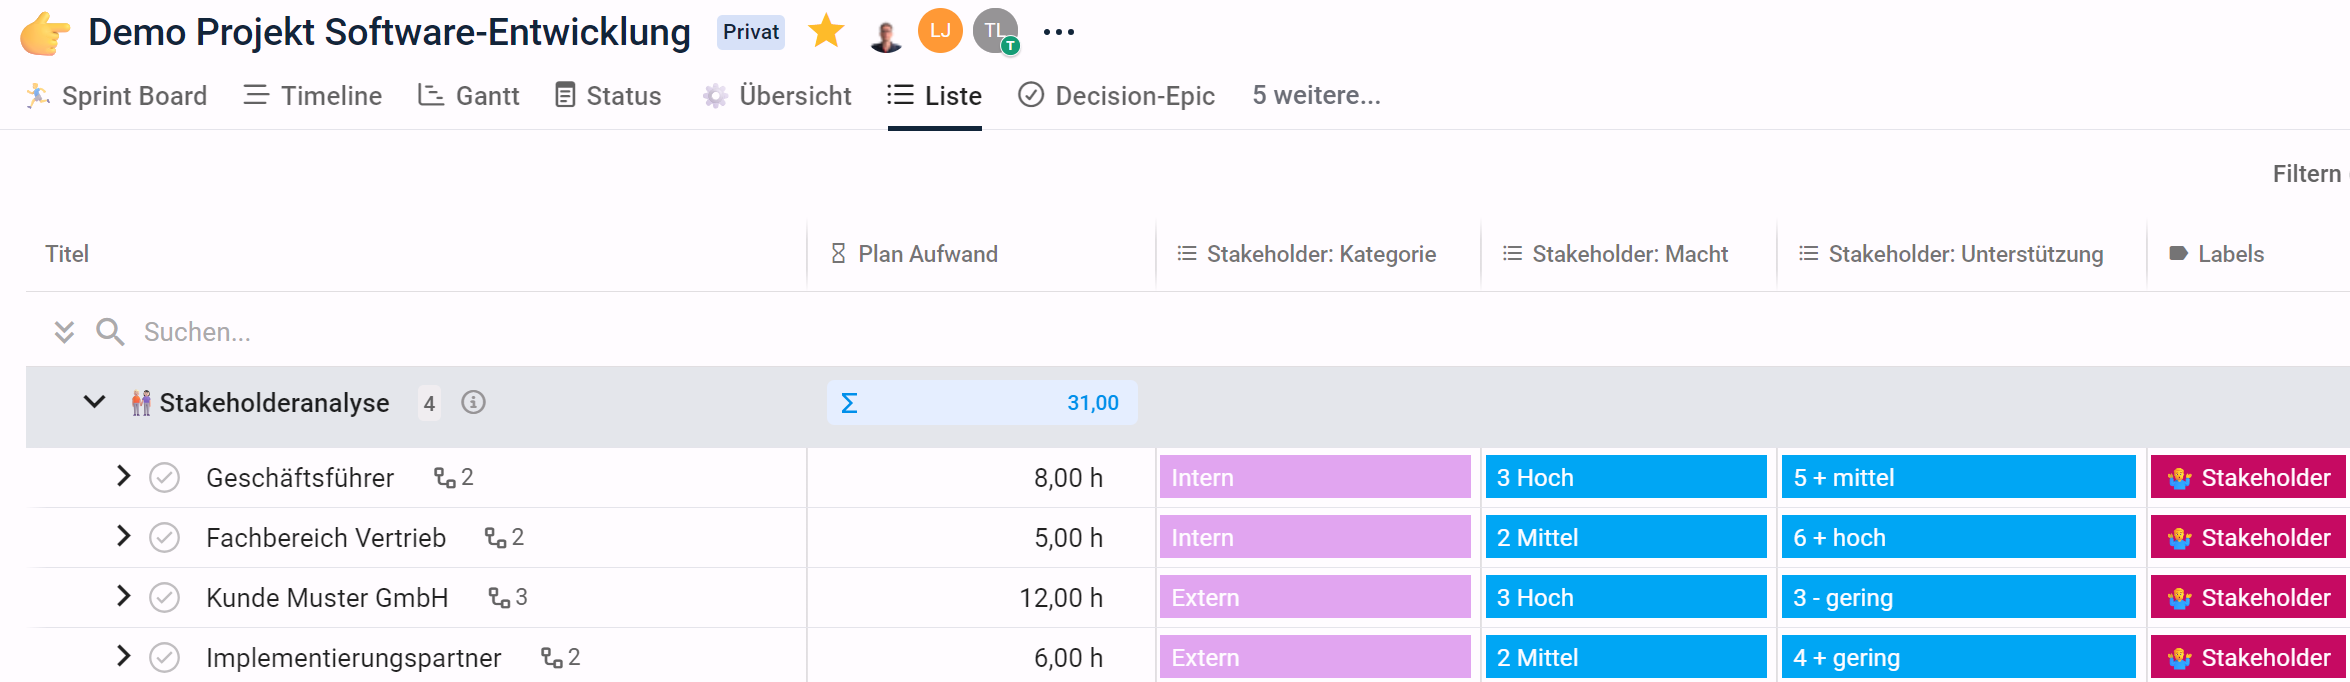The height and width of the screenshot is (682, 2350).
Task: Click the search magnifier icon
Action: (110, 332)
